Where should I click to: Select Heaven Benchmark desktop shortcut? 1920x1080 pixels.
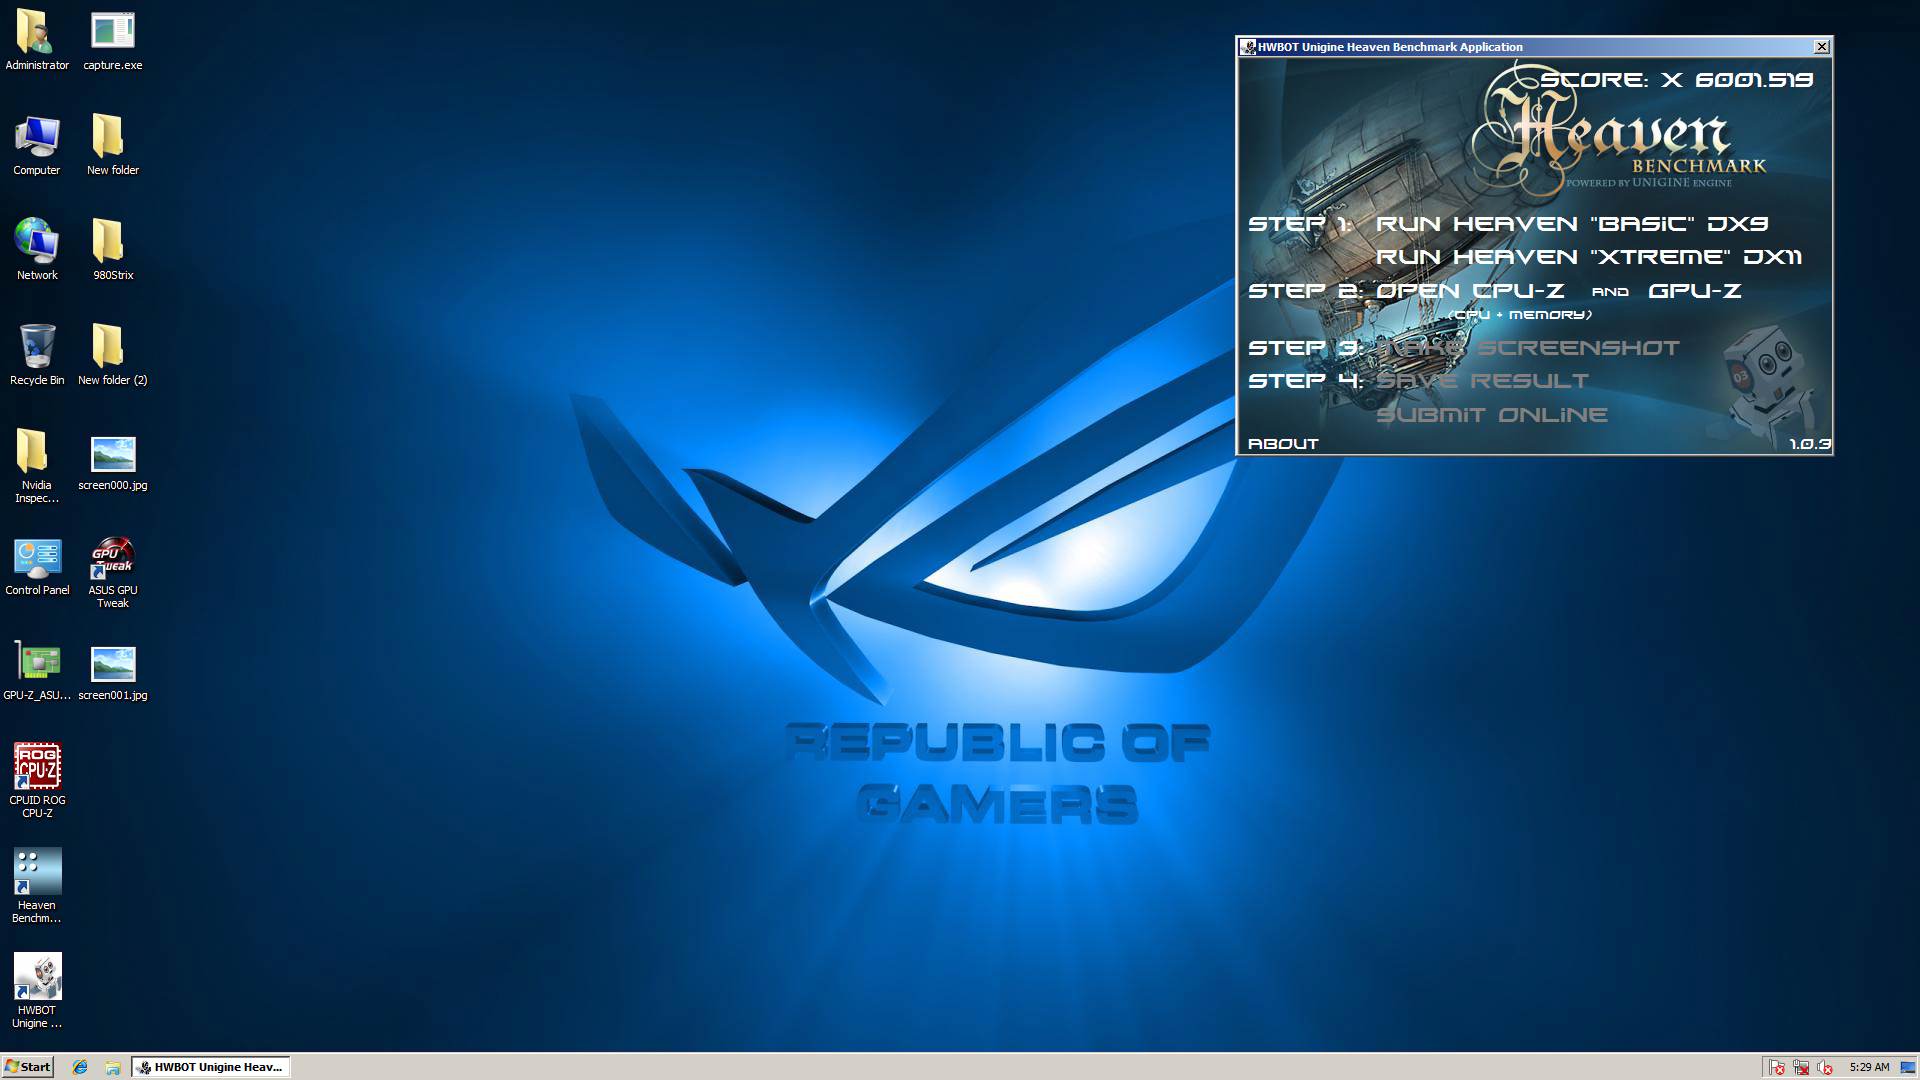[x=37, y=886]
